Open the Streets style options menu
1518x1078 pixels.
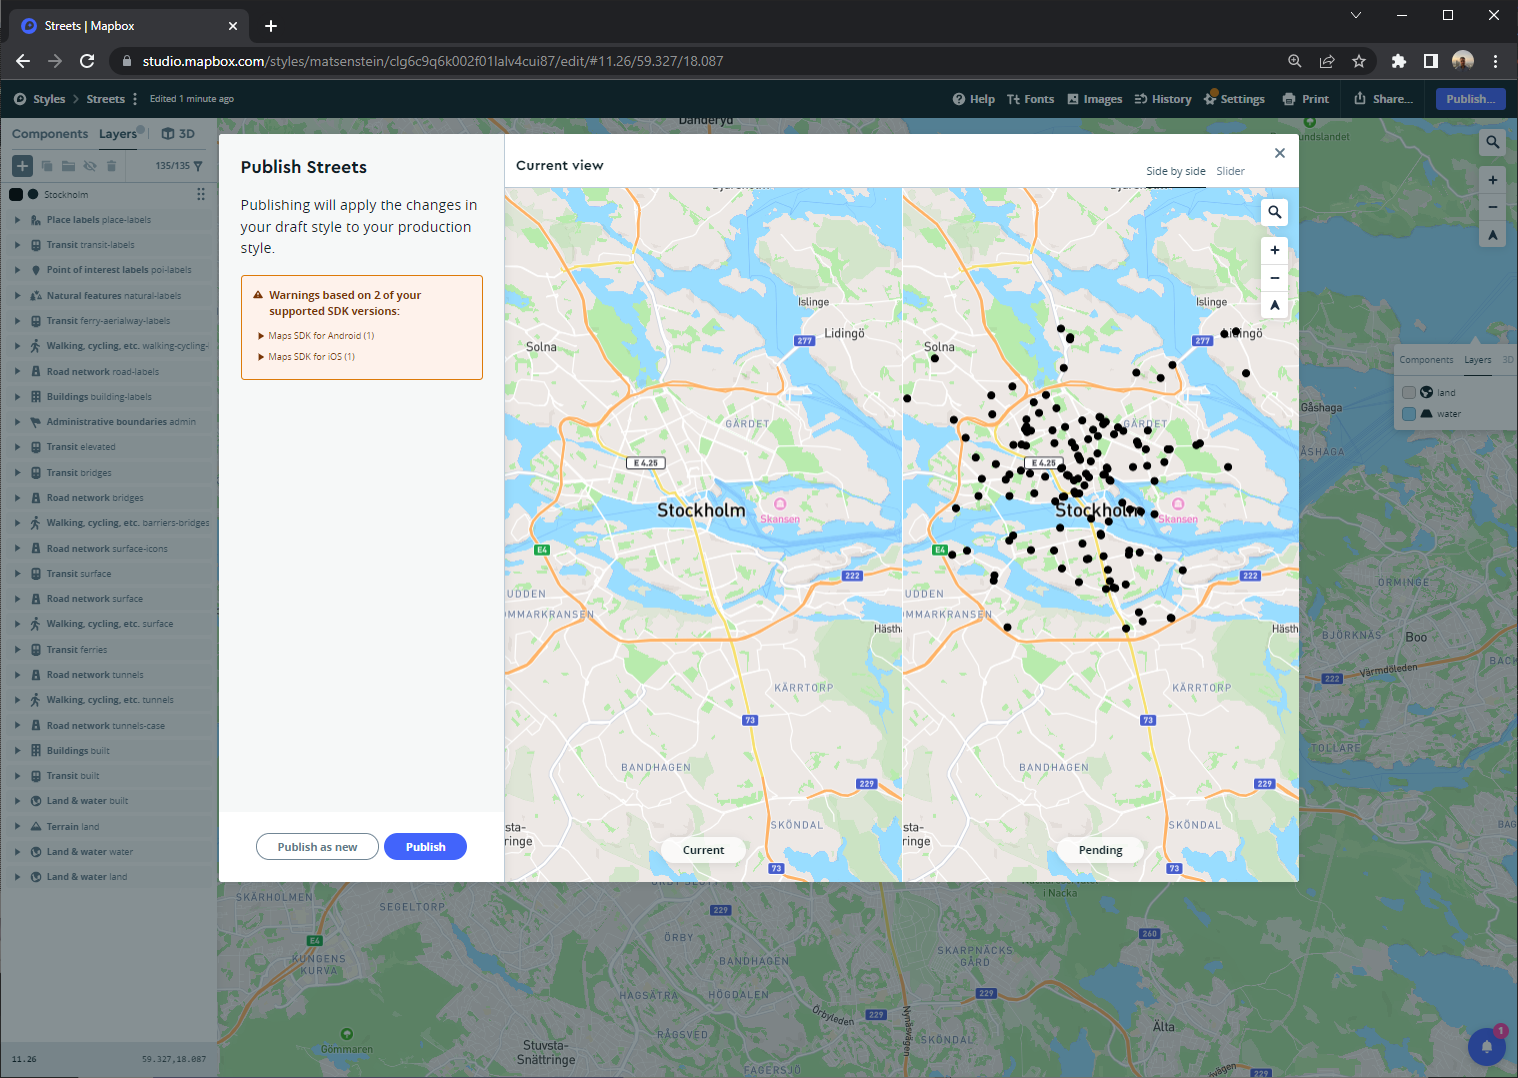click(x=135, y=99)
